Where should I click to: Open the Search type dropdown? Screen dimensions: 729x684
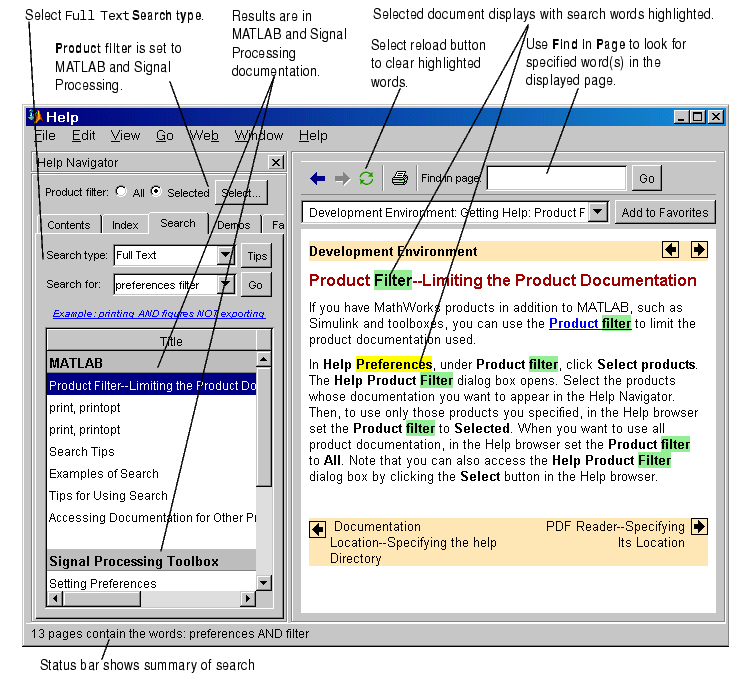[x=225, y=255]
